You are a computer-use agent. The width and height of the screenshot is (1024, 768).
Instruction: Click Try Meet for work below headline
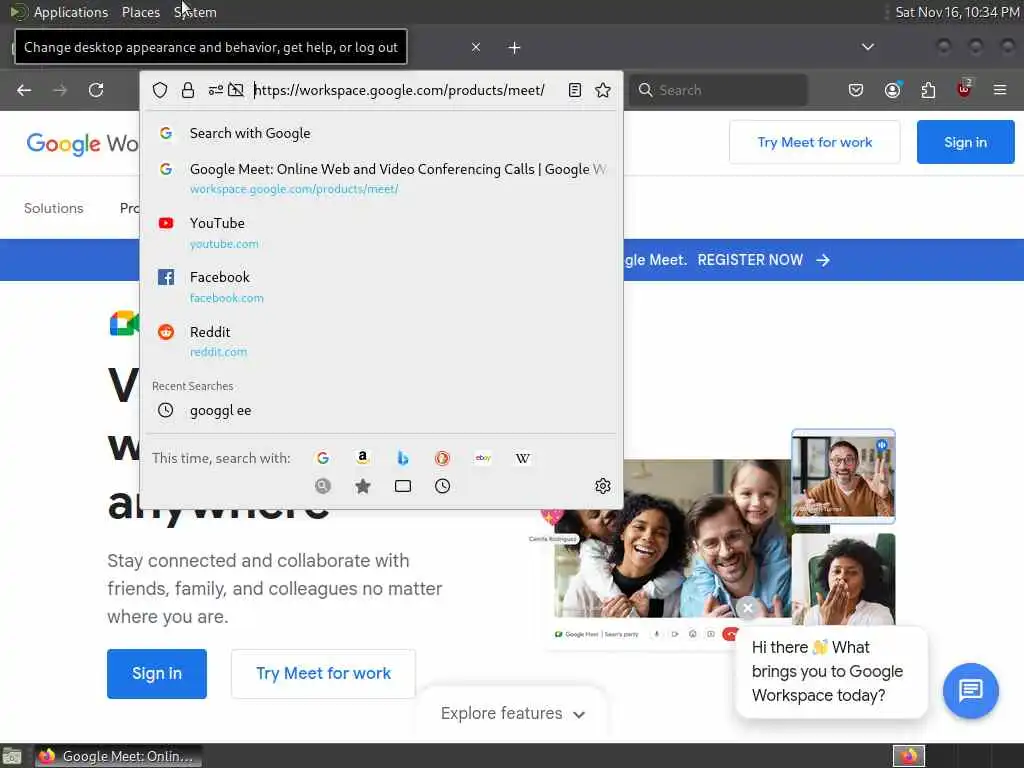click(323, 673)
